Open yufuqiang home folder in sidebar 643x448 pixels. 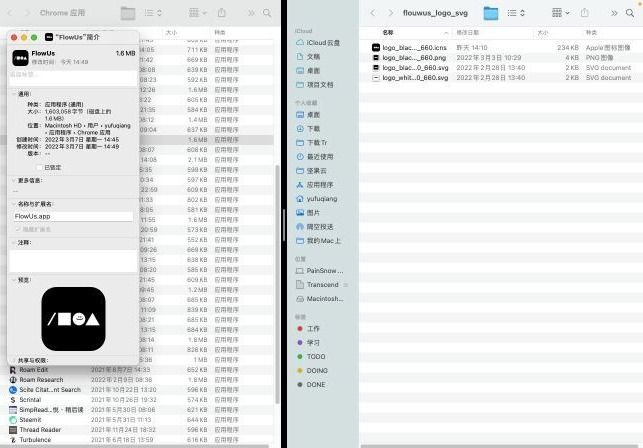pyautogui.click(x=317, y=199)
